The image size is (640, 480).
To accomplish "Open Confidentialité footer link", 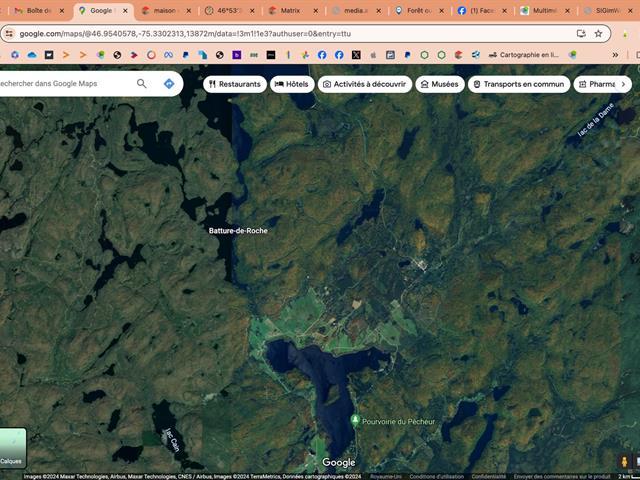I will click(x=489, y=476).
